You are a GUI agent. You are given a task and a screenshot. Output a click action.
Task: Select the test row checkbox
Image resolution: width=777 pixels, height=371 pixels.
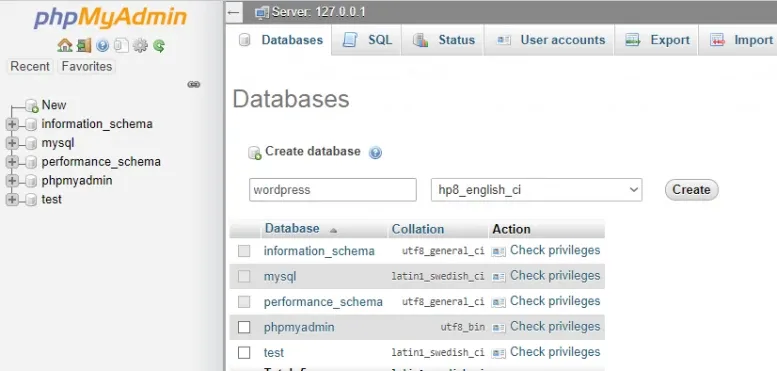[x=244, y=353]
